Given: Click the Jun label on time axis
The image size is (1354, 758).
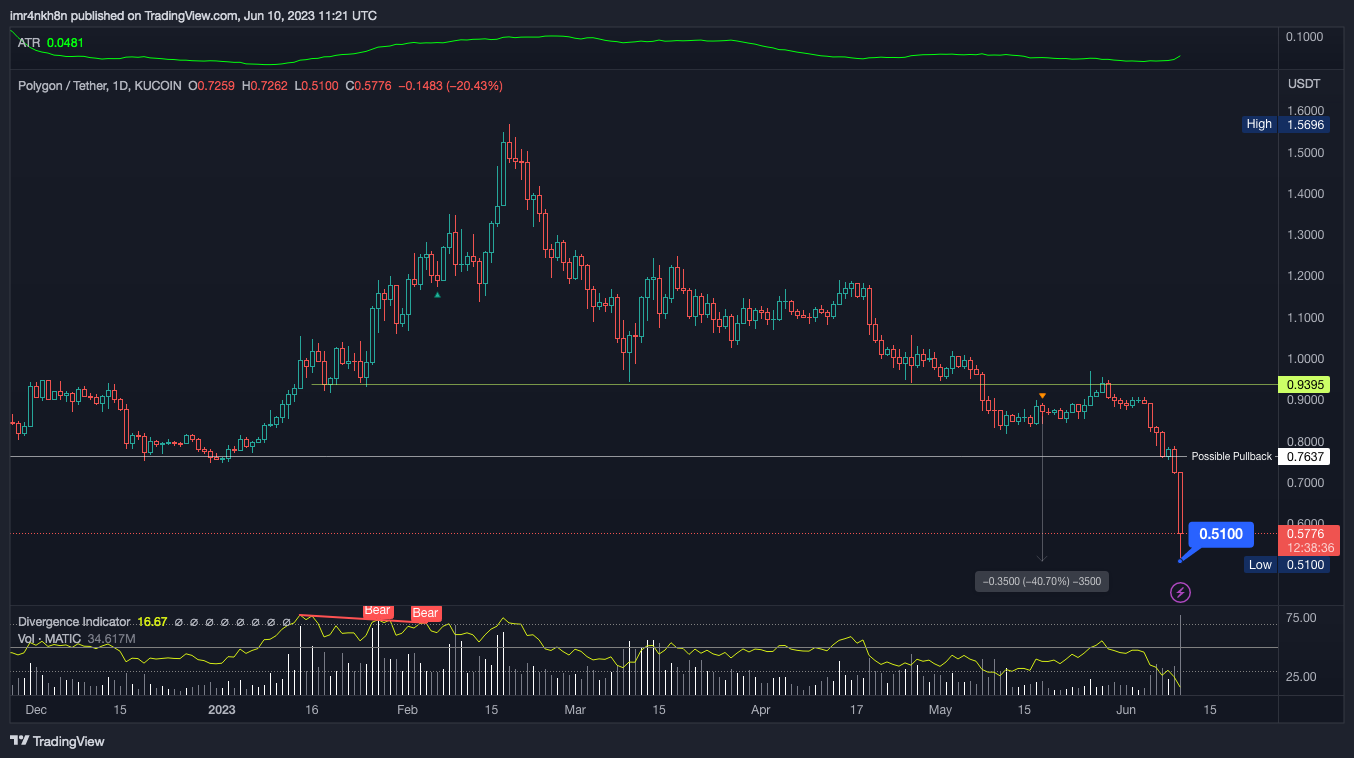Looking at the screenshot, I should (x=1126, y=710).
